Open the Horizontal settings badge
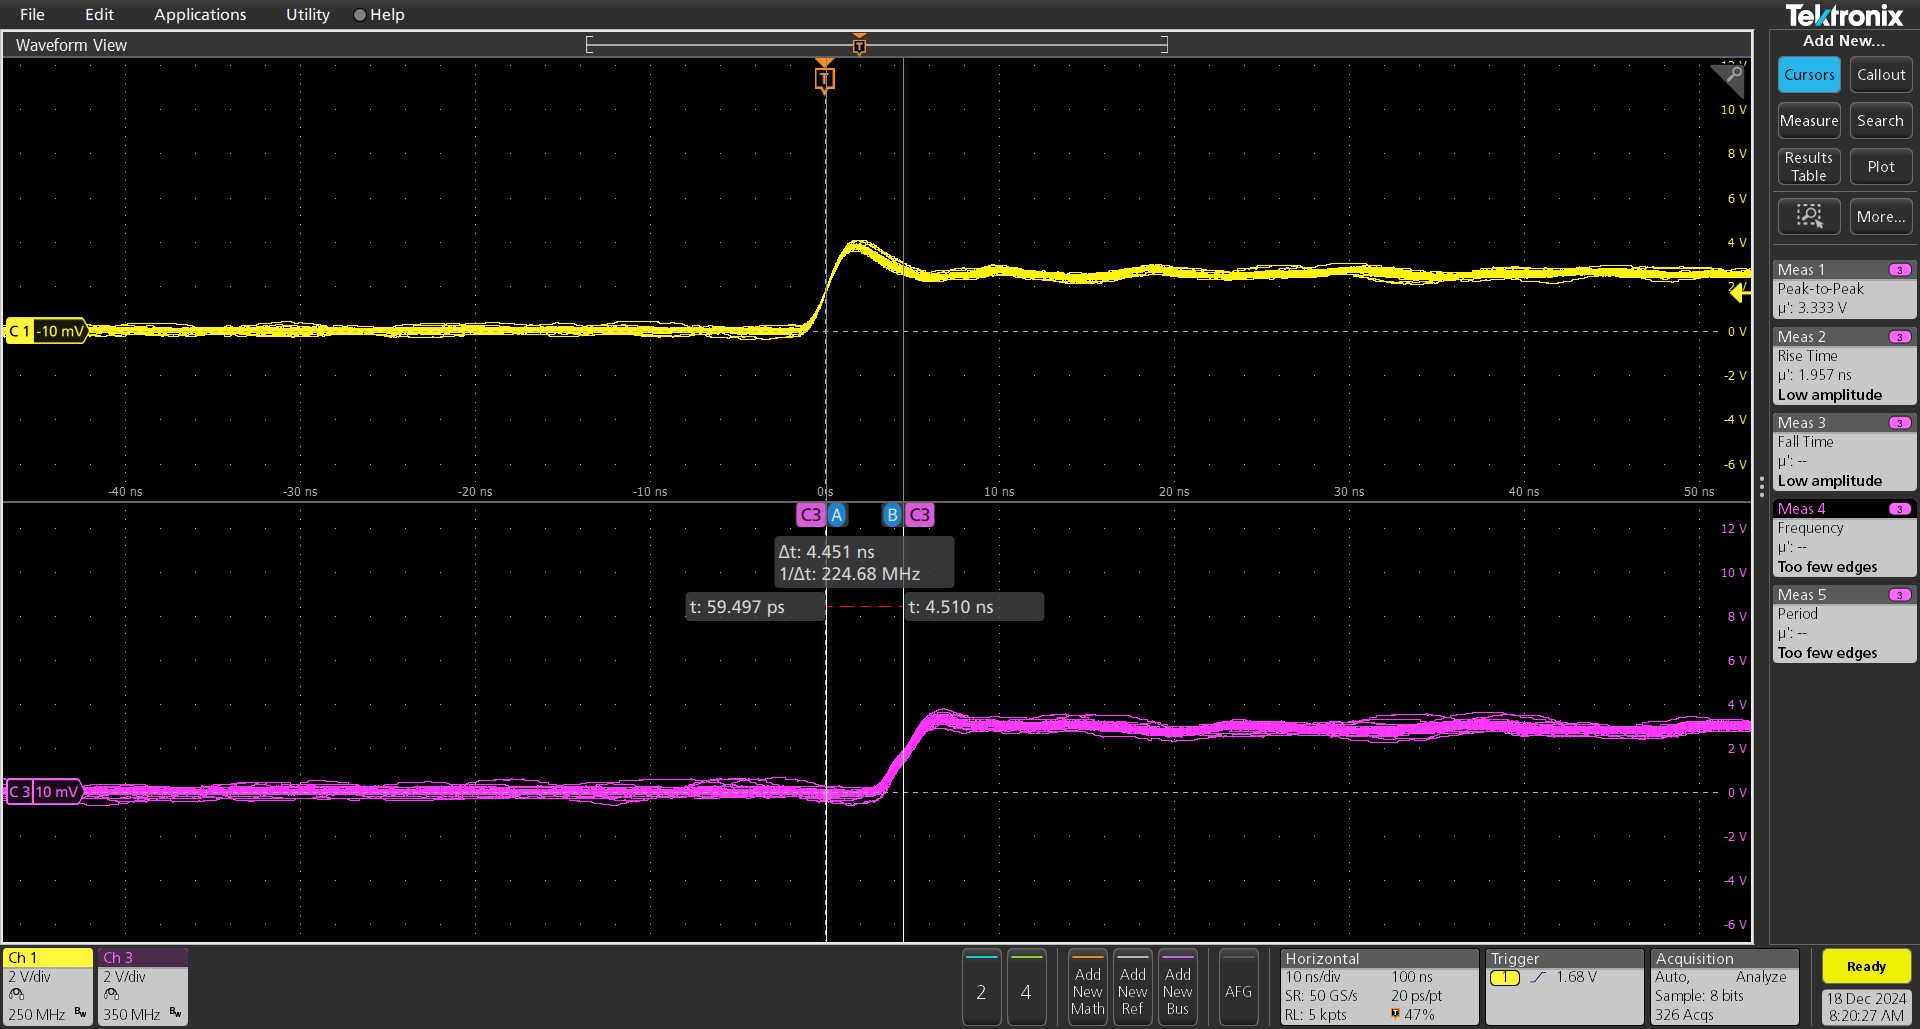Screen dimensions: 1920x1029 [1378, 987]
